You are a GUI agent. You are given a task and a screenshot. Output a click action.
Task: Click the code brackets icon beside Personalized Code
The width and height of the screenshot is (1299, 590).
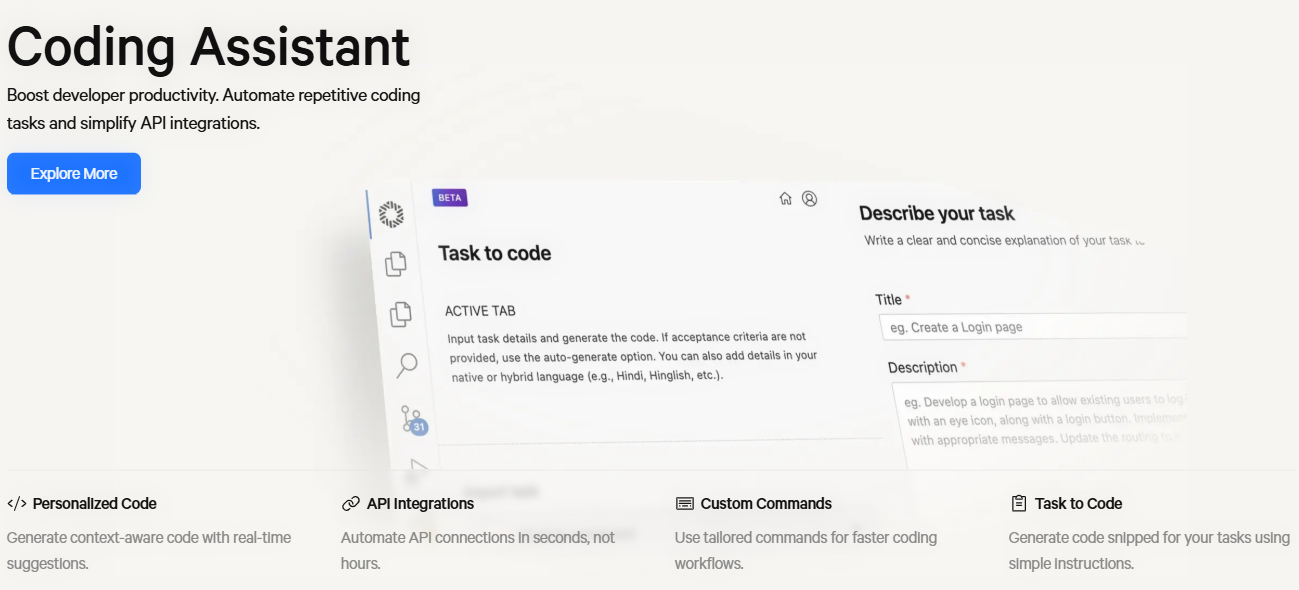17,504
